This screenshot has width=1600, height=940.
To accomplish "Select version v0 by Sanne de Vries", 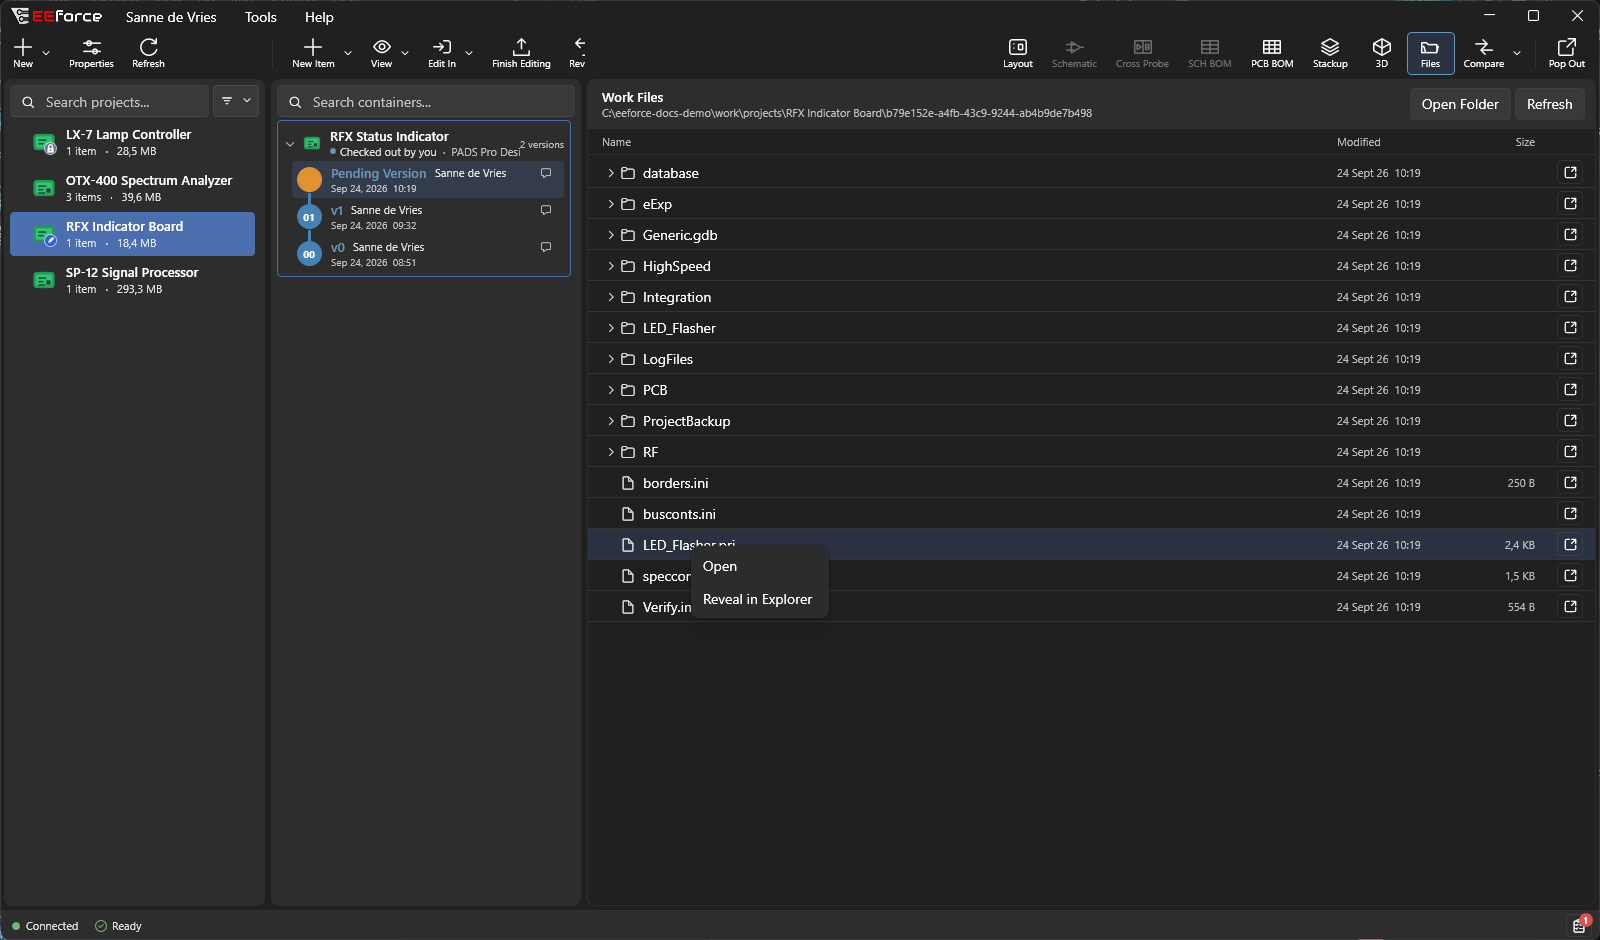I will (428, 254).
